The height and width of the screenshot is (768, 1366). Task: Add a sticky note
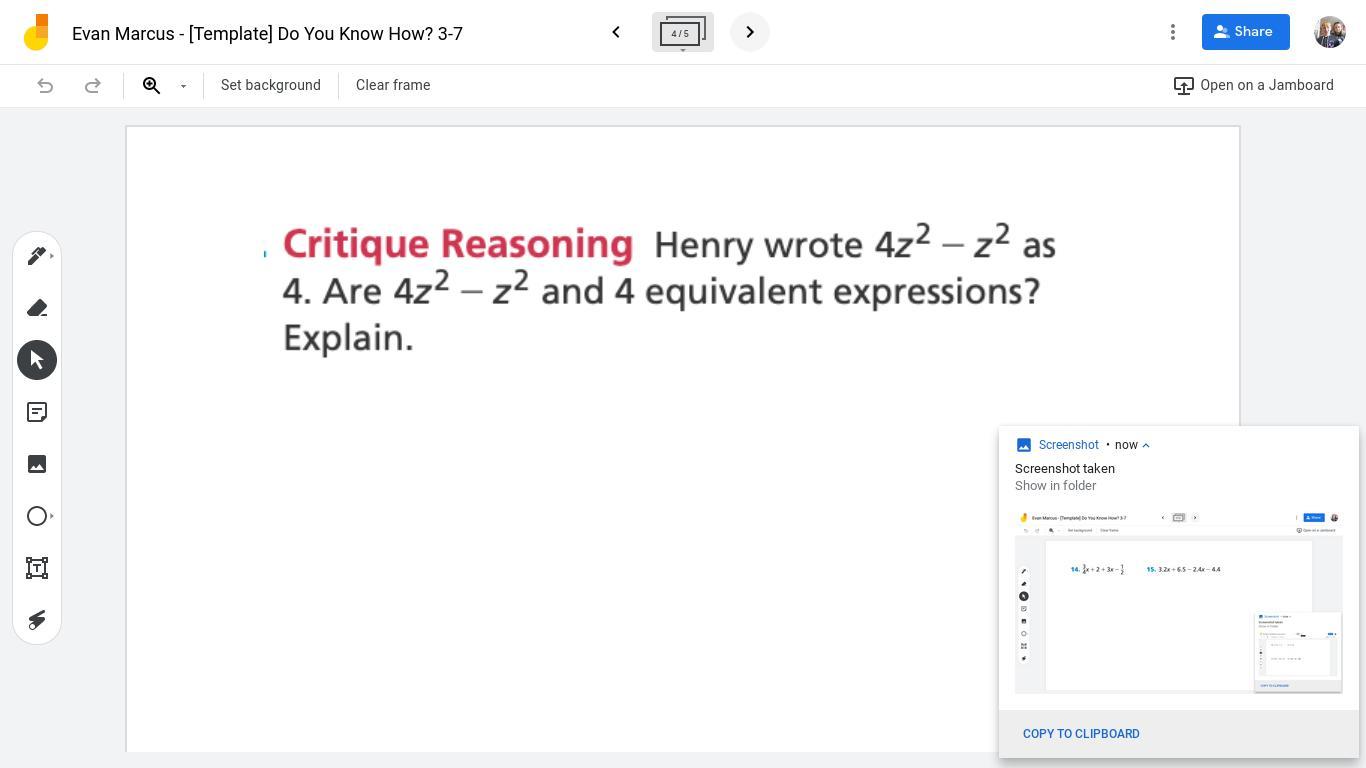pos(37,412)
